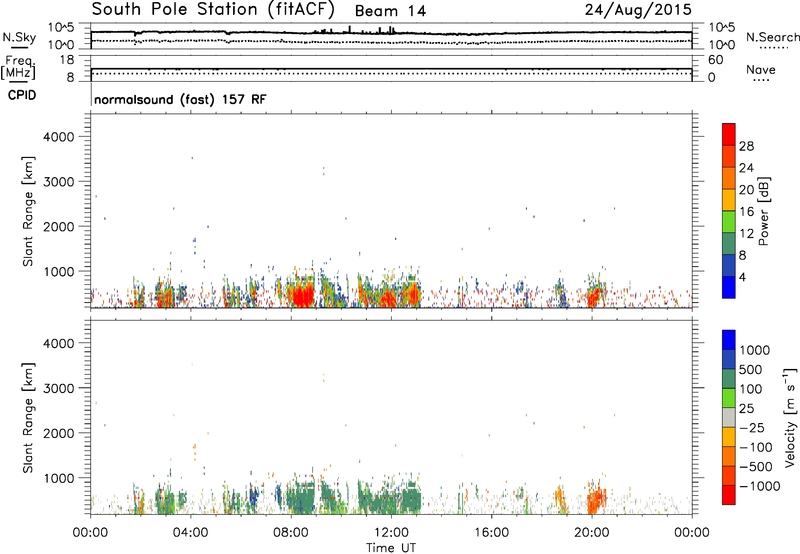Click the '60' Nave axis tick
Image resolution: width=800 pixels, height=554 pixels.
pyautogui.click(x=716, y=60)
